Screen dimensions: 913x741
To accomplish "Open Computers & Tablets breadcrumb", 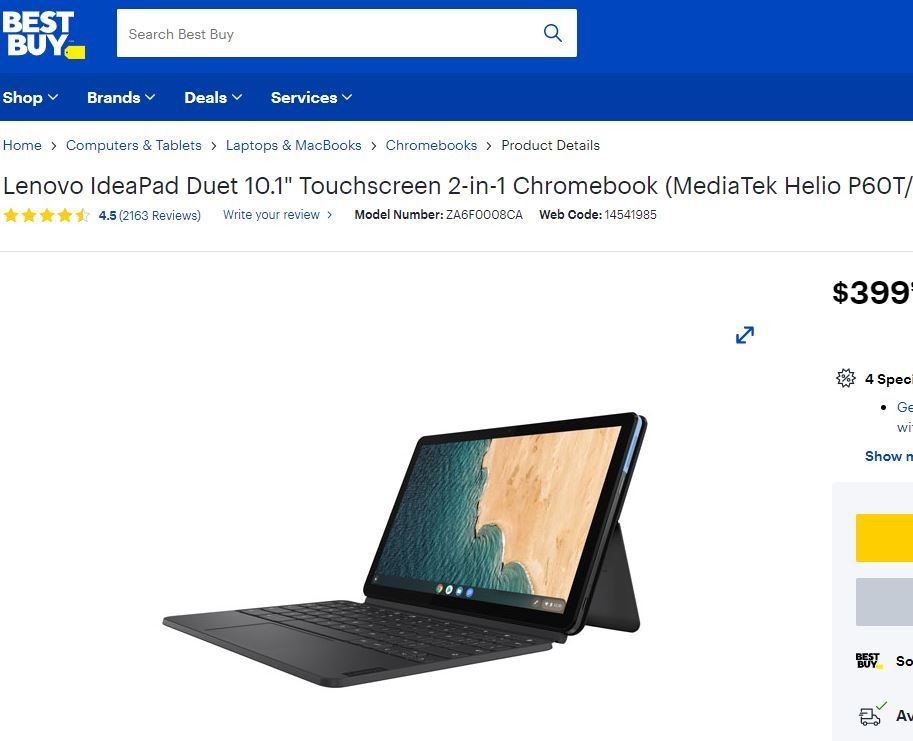I will pyautogui.click(x=133, y=145).
